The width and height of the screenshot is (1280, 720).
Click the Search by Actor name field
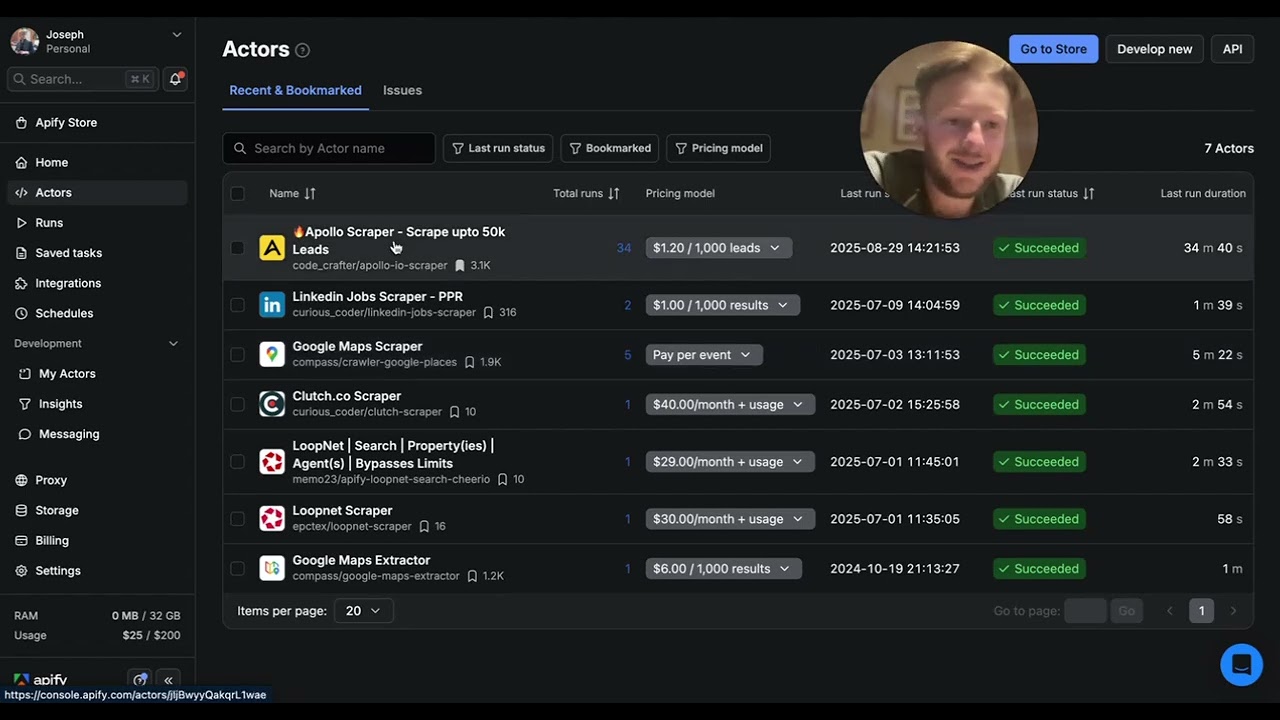click(x=329, y=148)
